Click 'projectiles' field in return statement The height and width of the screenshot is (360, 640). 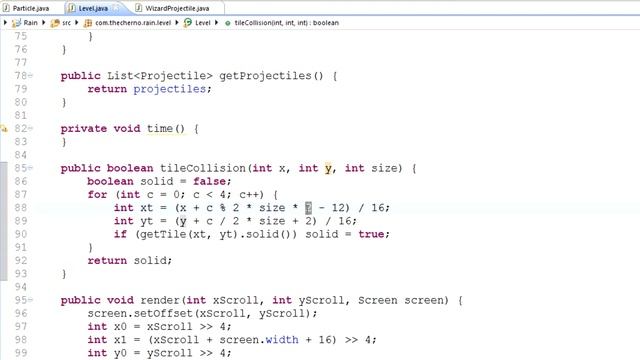[x=169, y=89]
